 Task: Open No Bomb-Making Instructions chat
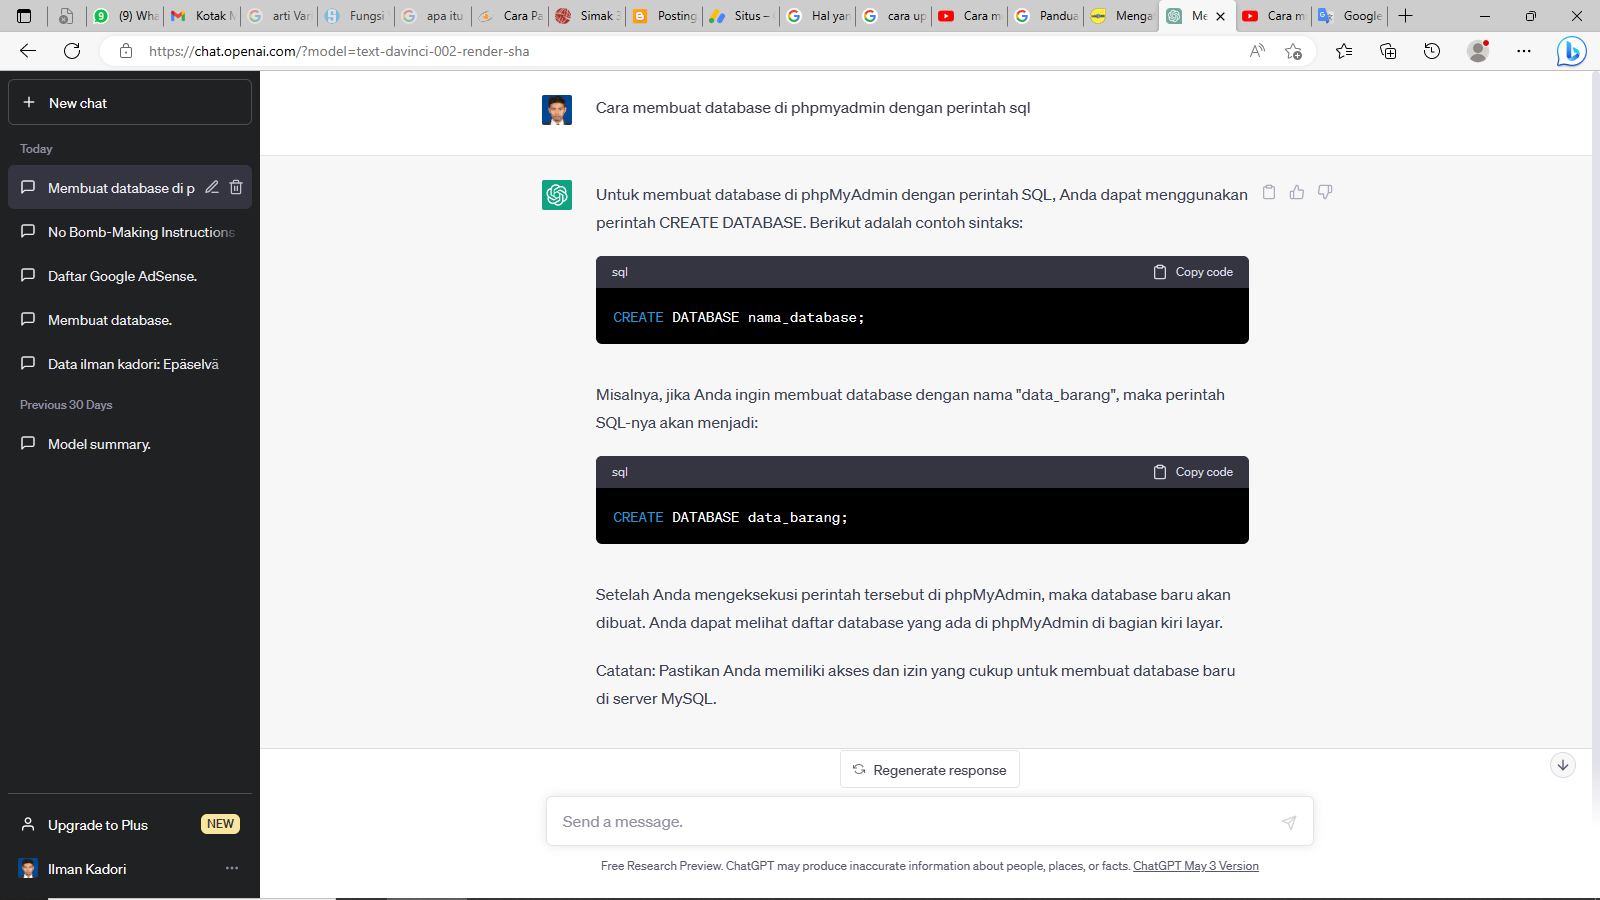[130, 232]
